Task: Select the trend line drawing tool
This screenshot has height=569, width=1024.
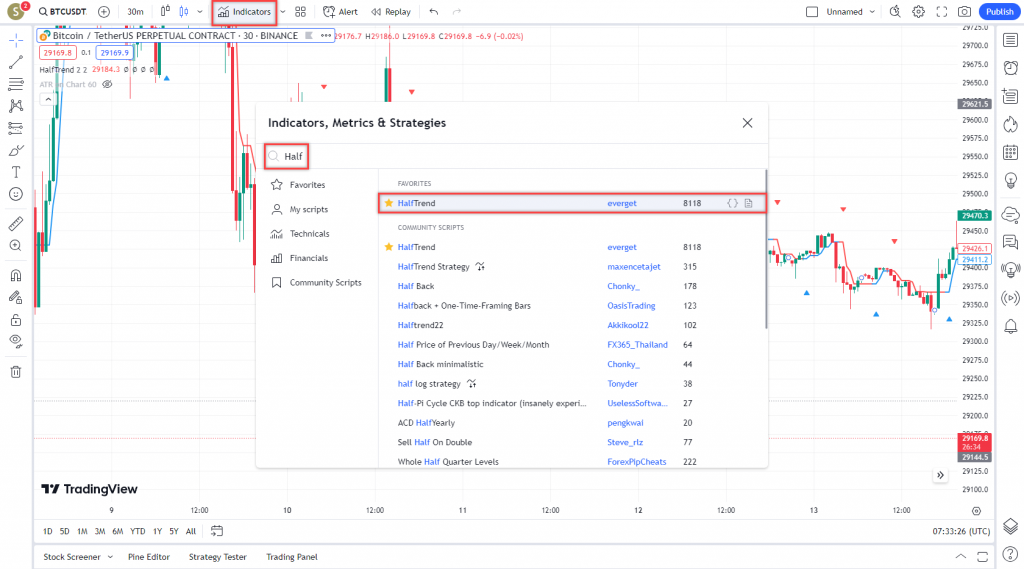Action: click(16, 63)
